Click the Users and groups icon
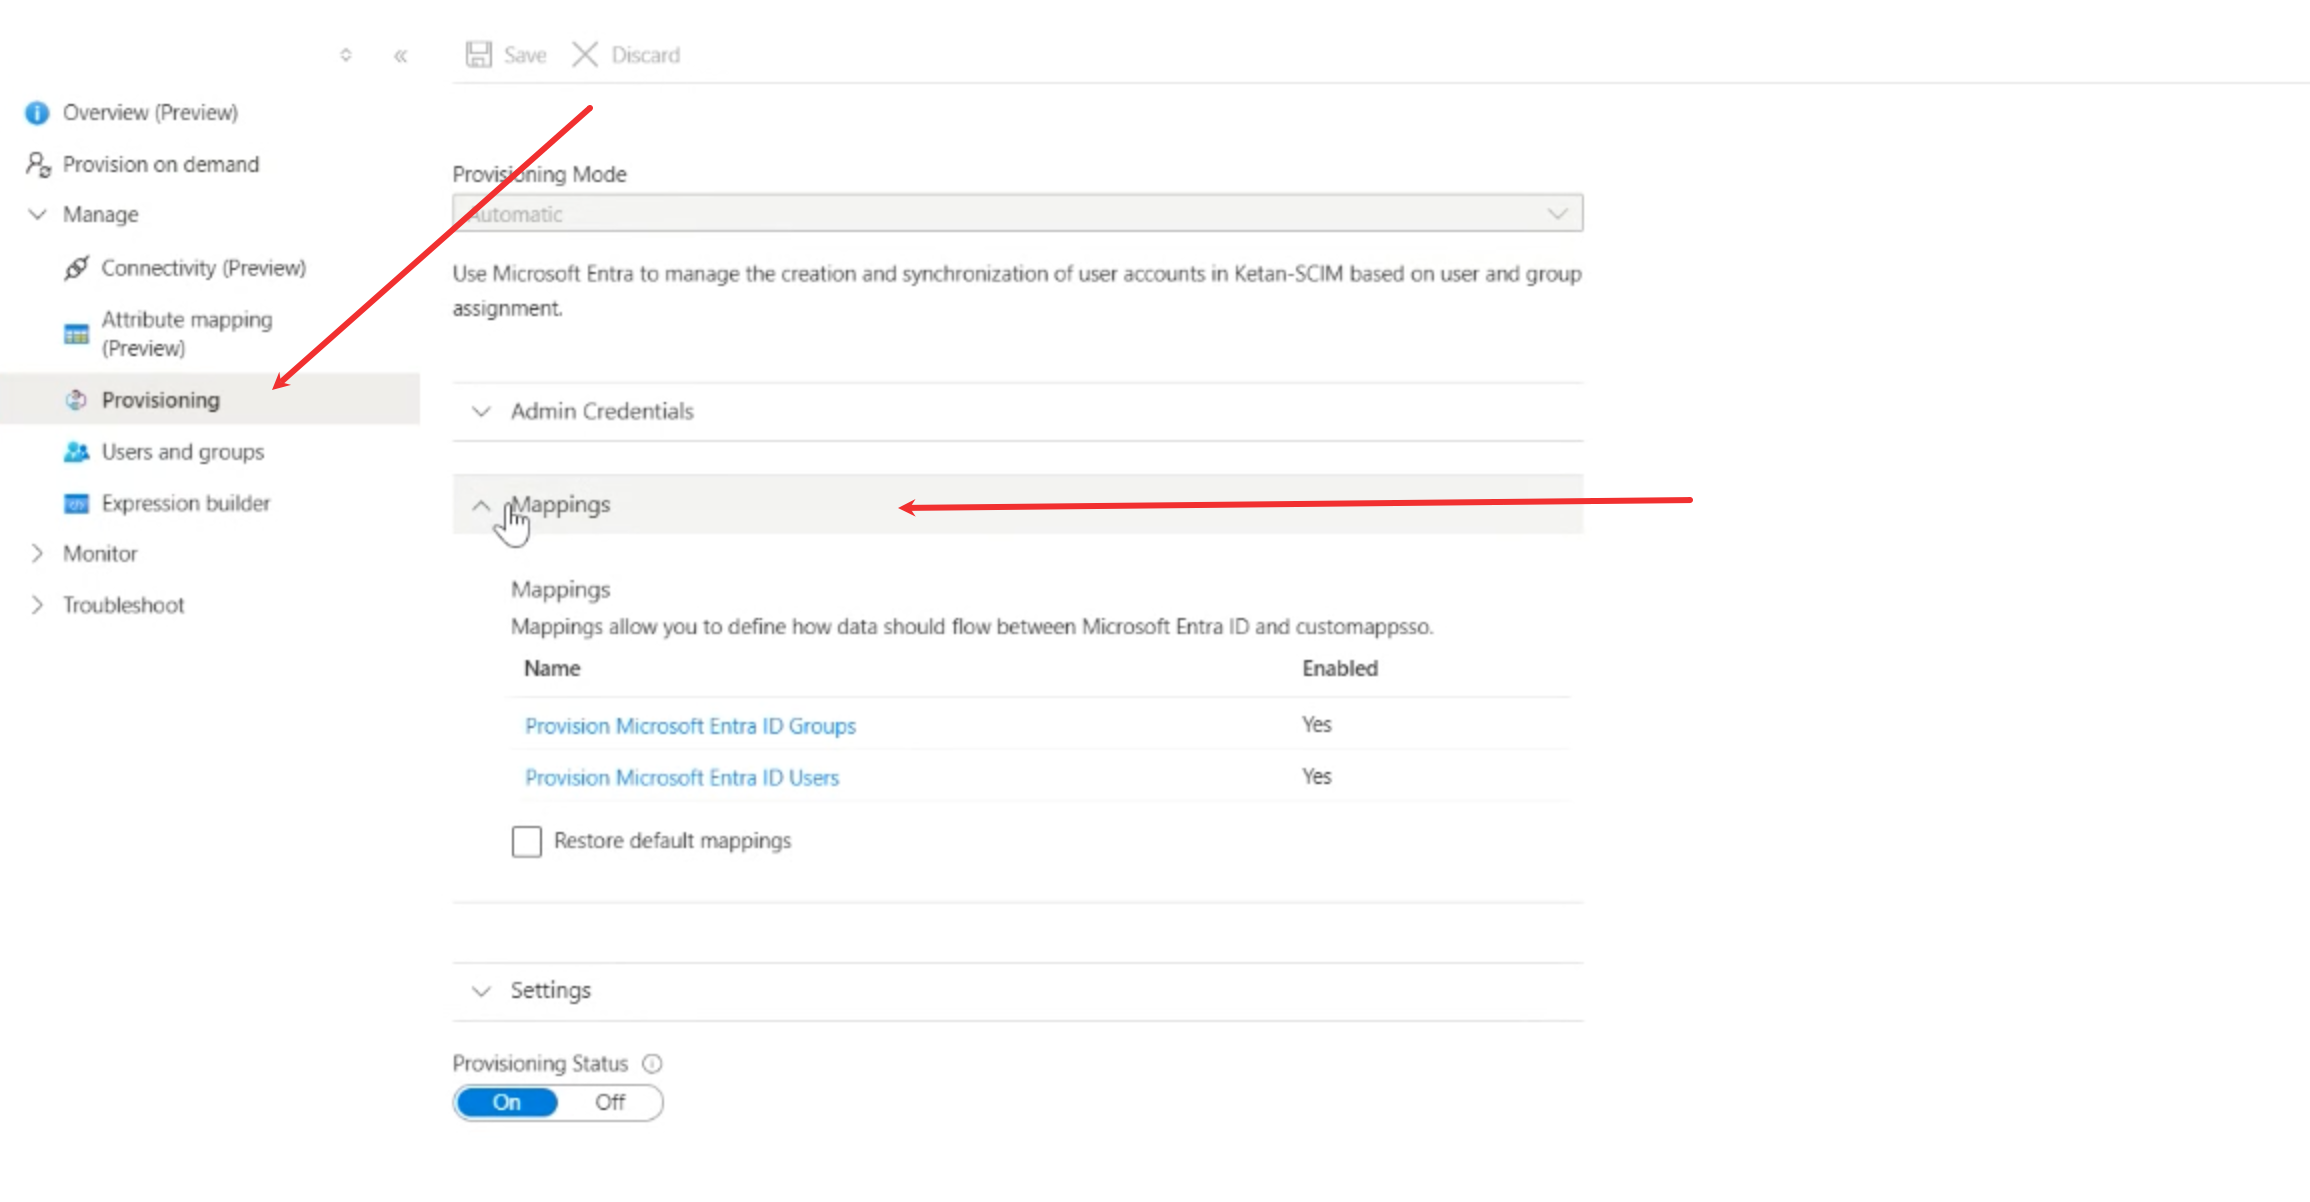 click(x=76, y=452)
